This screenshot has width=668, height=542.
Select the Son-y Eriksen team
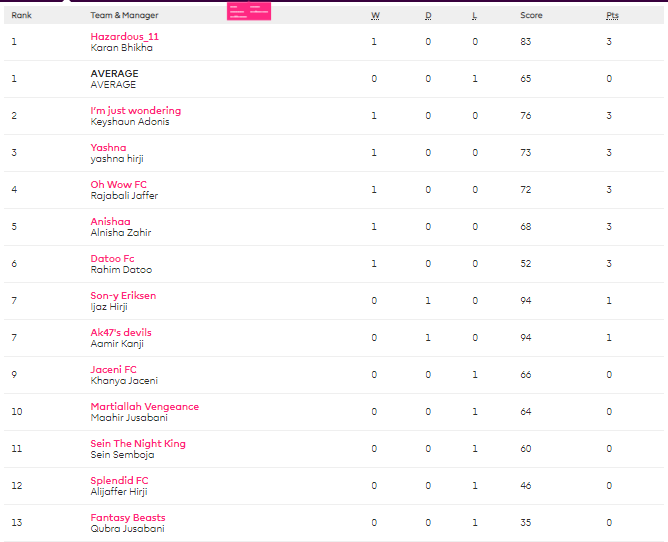123,295
